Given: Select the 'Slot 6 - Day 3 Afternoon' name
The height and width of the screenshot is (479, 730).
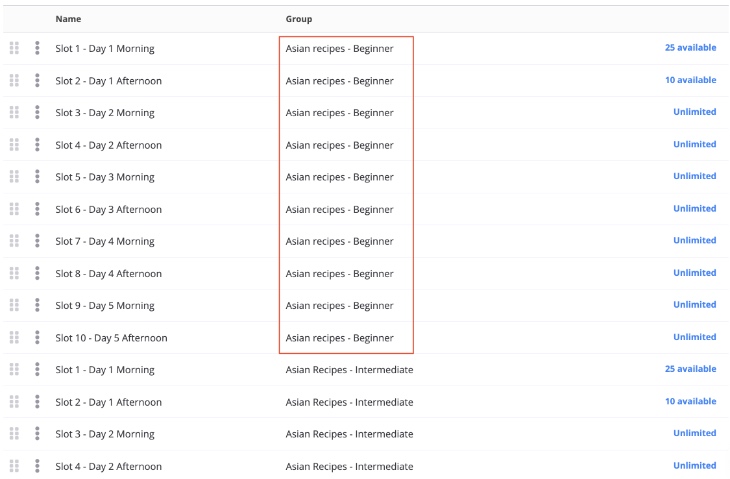Looking at the screenshot, I should pyautogui.click(x=108, y=209).
